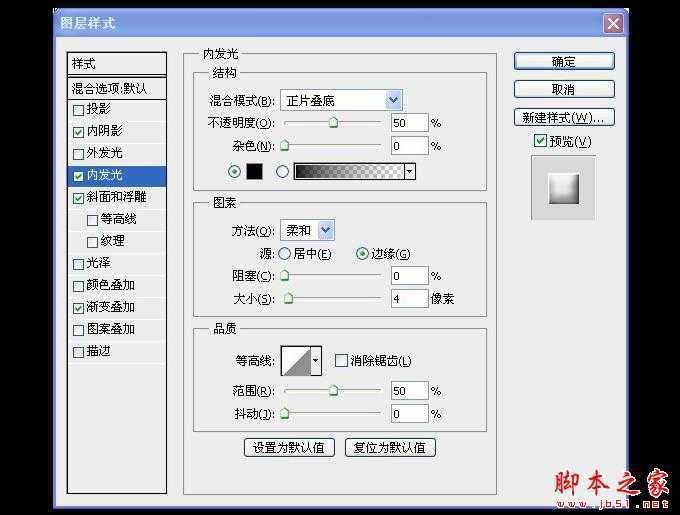
Task: Click the 不透明度 opacity value field
Action: pos(409,123)
